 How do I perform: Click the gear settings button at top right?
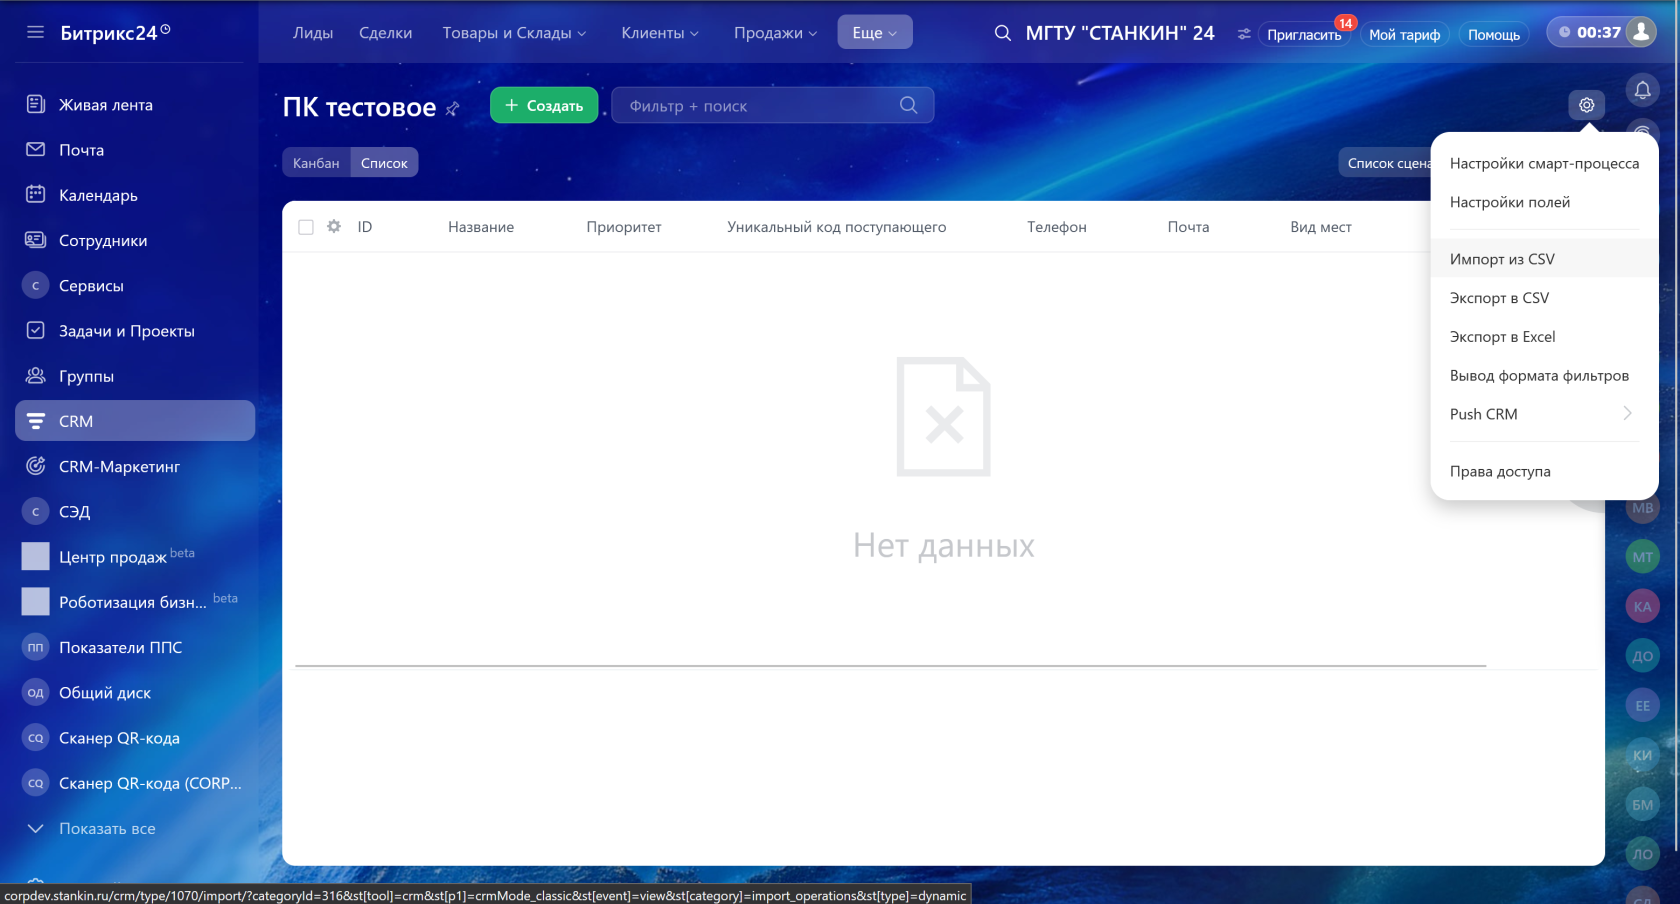1586,105
